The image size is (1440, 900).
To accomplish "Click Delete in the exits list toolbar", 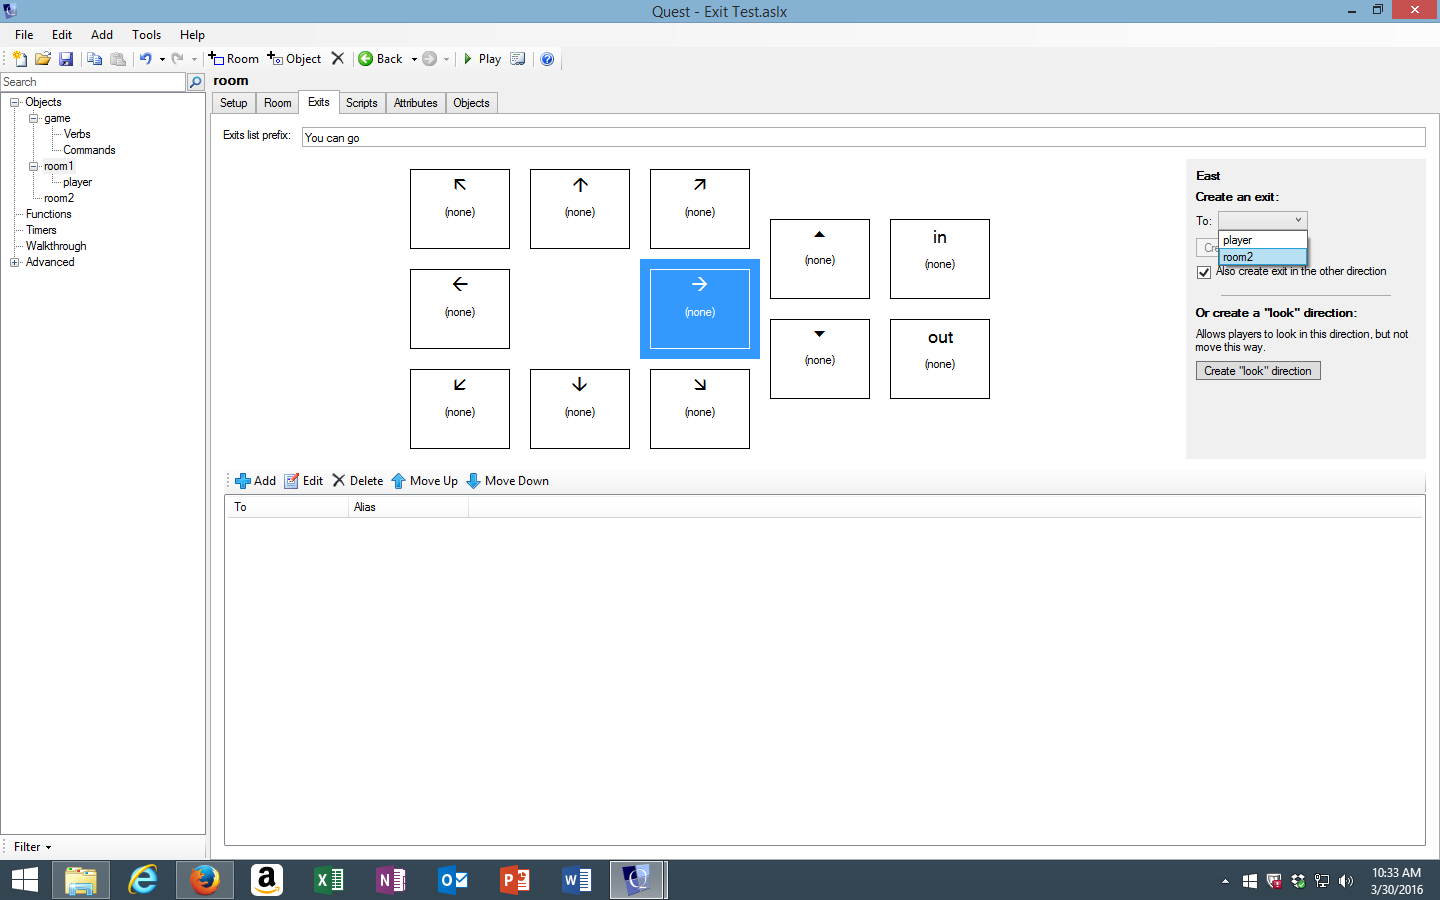I will tap(357, 481).
